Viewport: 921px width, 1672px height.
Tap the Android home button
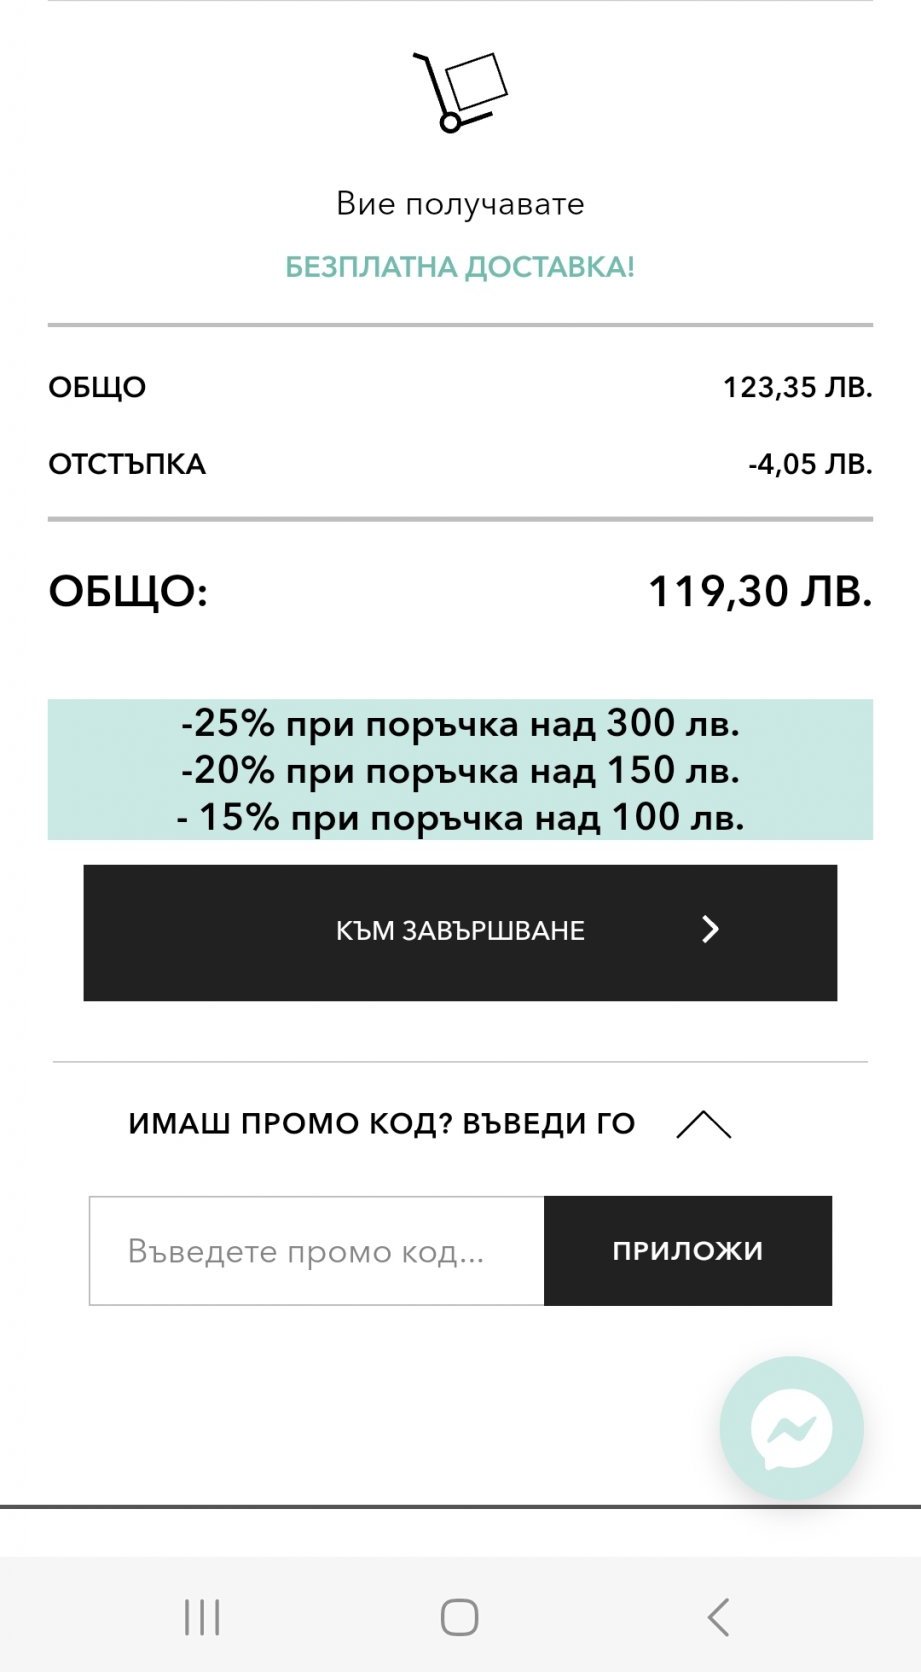[x=460, y=1617]
